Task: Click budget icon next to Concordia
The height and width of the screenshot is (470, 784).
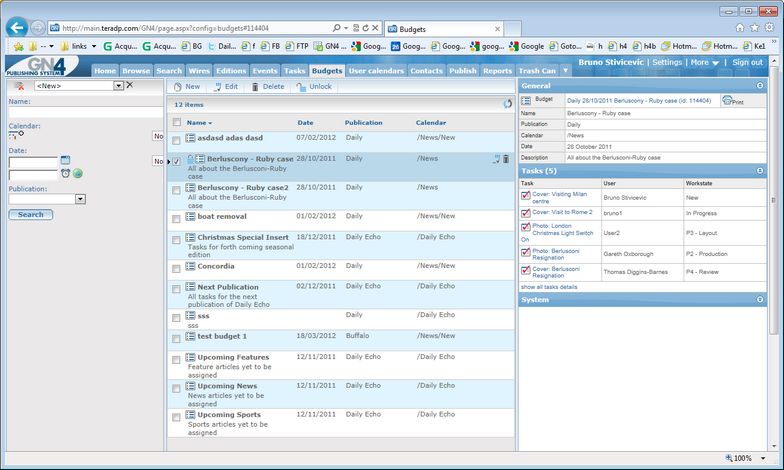Action: tap(190, 266)
